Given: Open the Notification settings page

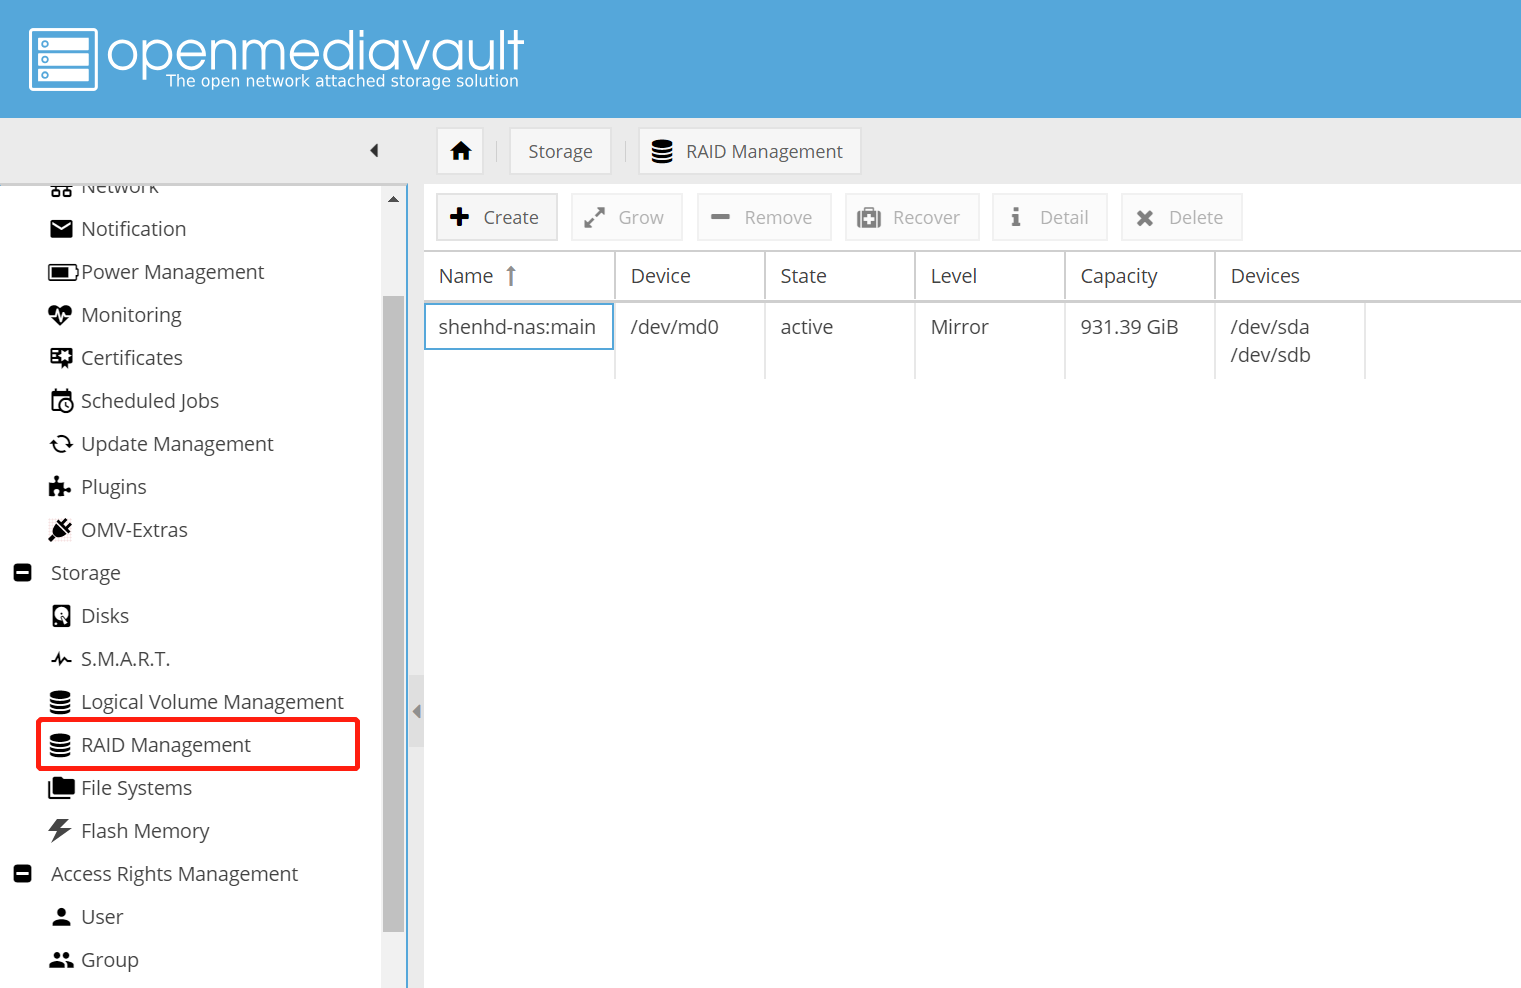Looking at the screenshot, I should [134, 229].
